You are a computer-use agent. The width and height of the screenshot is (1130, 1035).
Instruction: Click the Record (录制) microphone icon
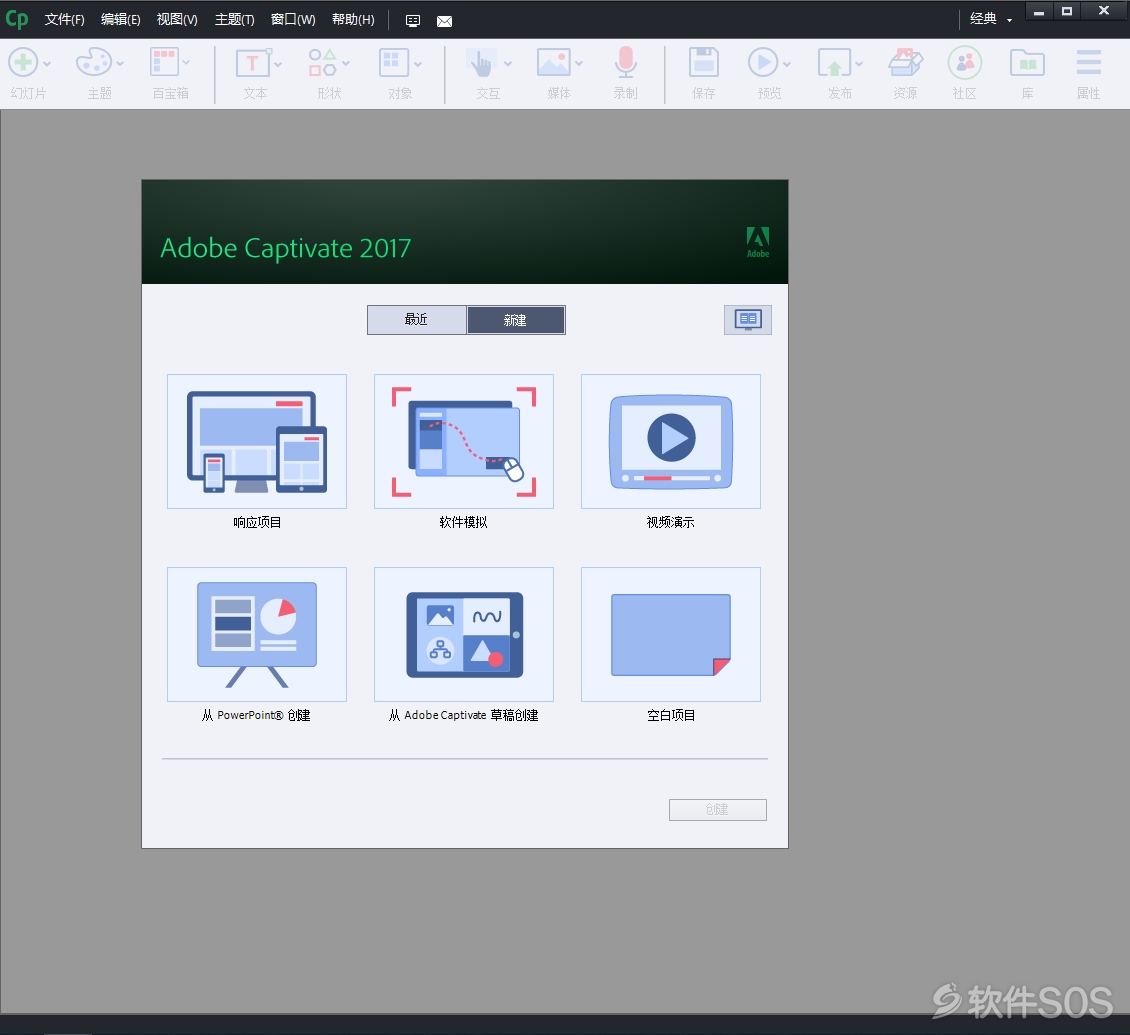(x=626, y=63)
